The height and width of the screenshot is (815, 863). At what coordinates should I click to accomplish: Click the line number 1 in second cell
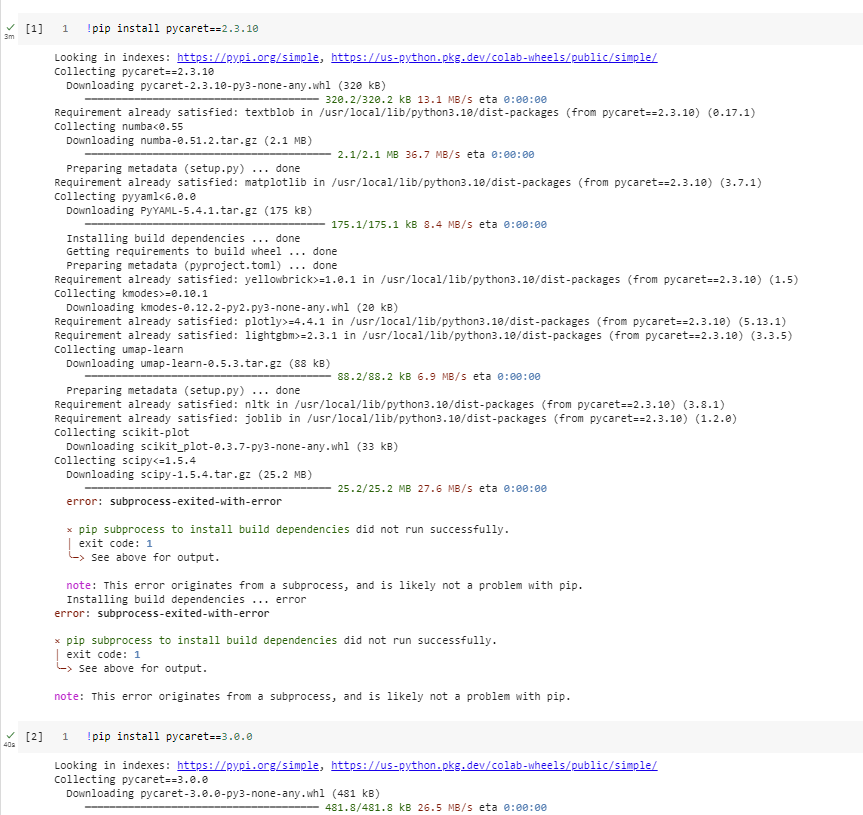click(x=65, y=735)
